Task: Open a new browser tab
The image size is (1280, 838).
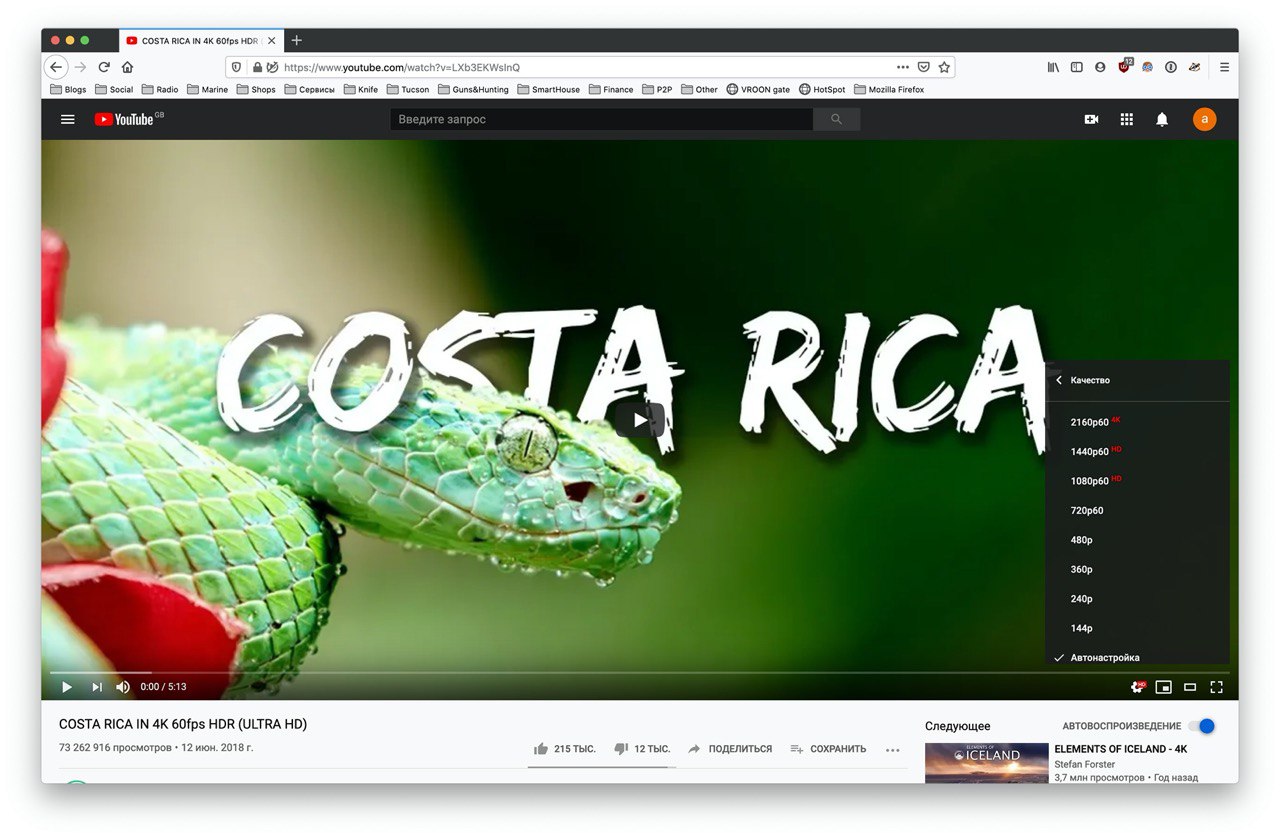Action: 296,40
